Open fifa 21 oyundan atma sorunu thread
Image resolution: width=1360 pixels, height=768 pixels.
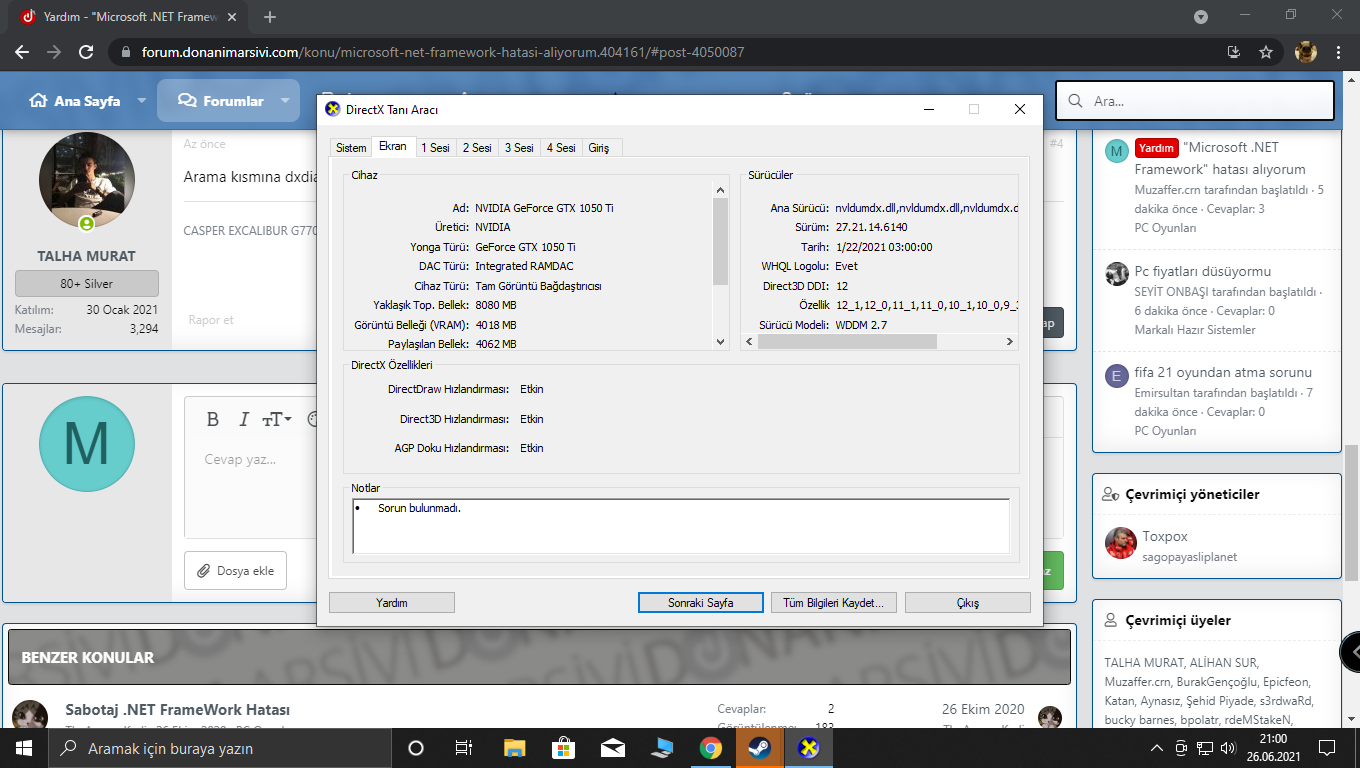pos(1223,373)
